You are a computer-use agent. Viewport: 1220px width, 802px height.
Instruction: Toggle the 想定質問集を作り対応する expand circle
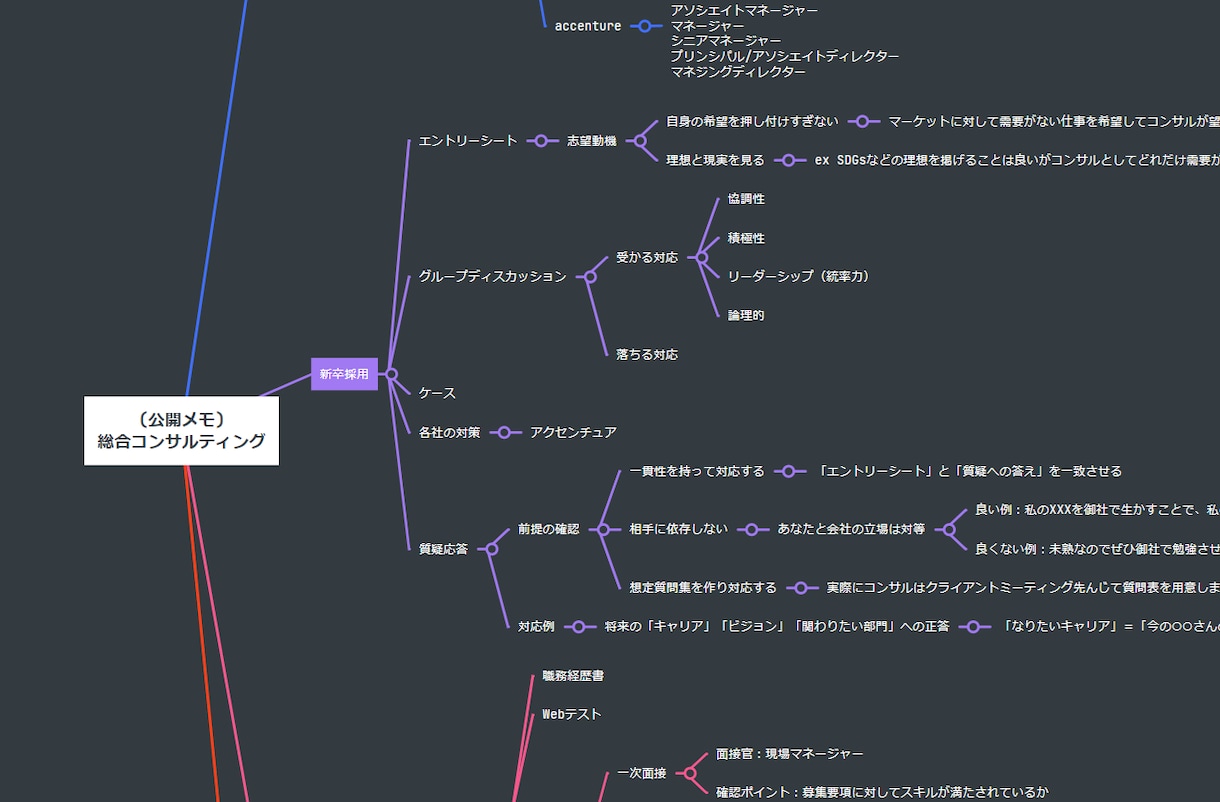[x=800, y=588]
